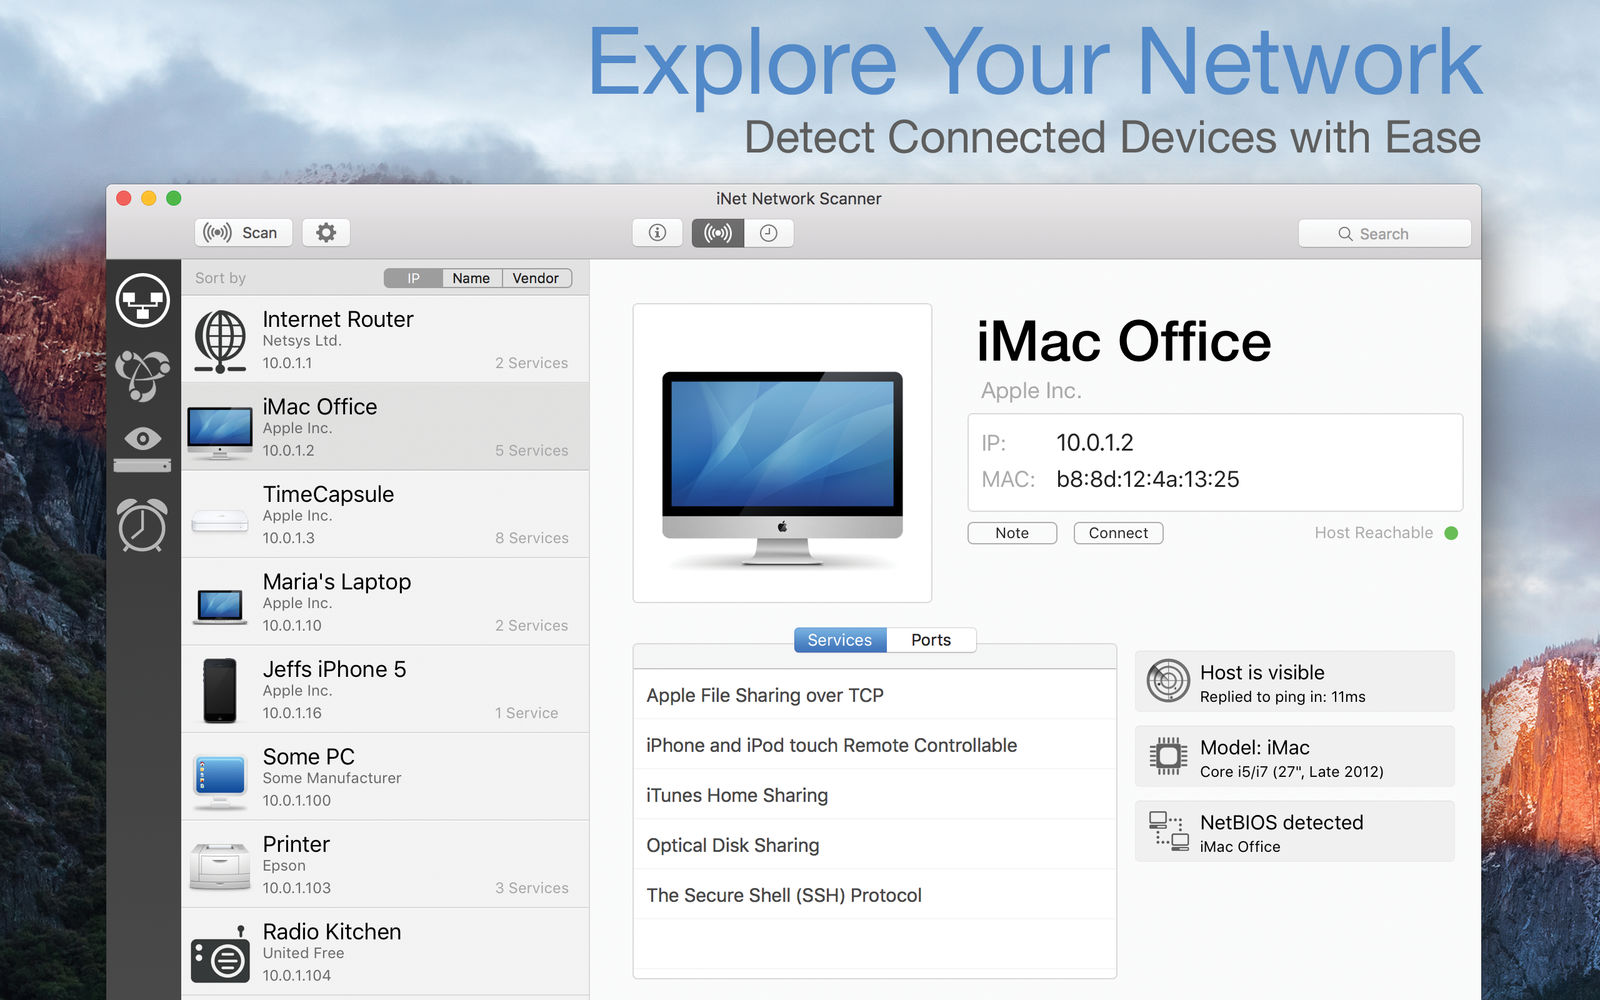
Task: Switch to the Services tab
Action: click(839, 640)
